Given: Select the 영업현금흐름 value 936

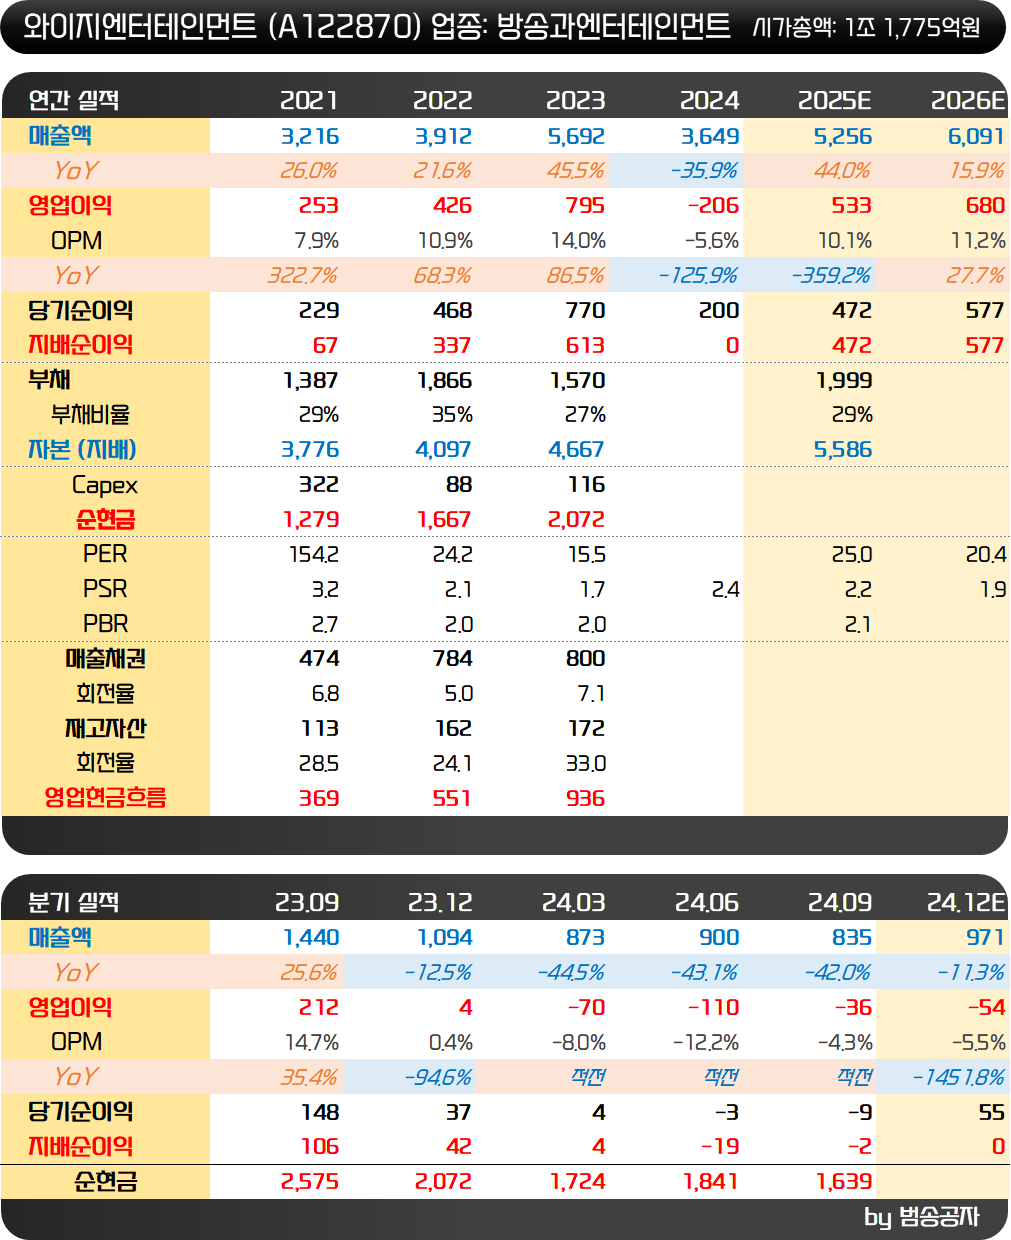Looking at the screenshot, I should coord(586,799).
